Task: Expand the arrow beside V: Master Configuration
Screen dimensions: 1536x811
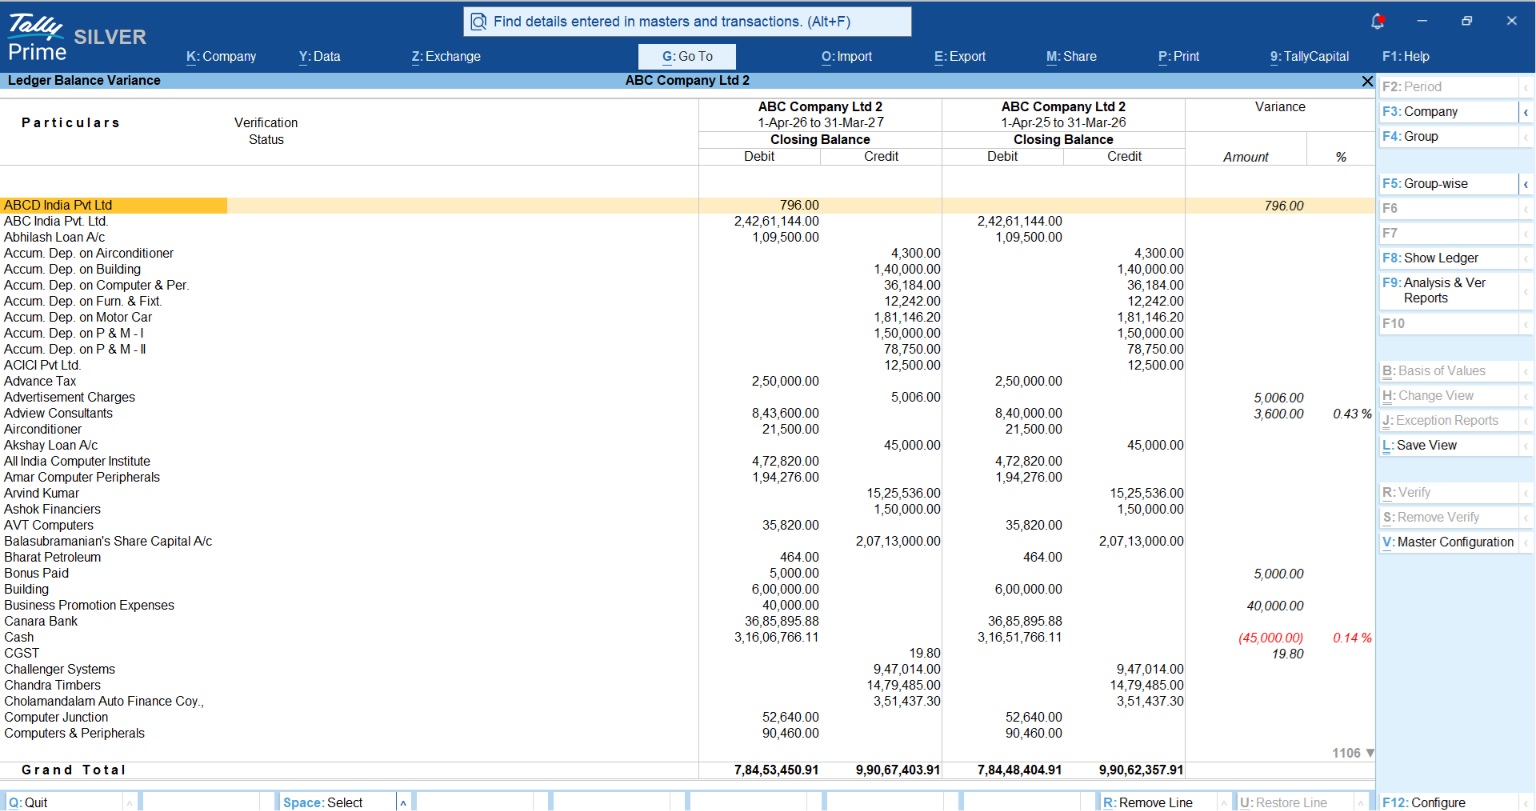Action: click(x=1526, y=543)
